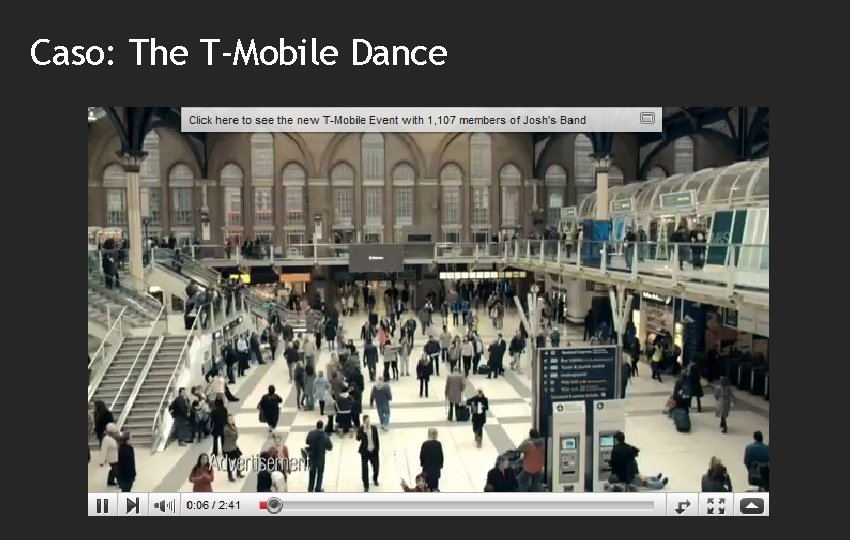
Task: Skip to the next video
Action: pyautogui.click(x=133, y=506)
